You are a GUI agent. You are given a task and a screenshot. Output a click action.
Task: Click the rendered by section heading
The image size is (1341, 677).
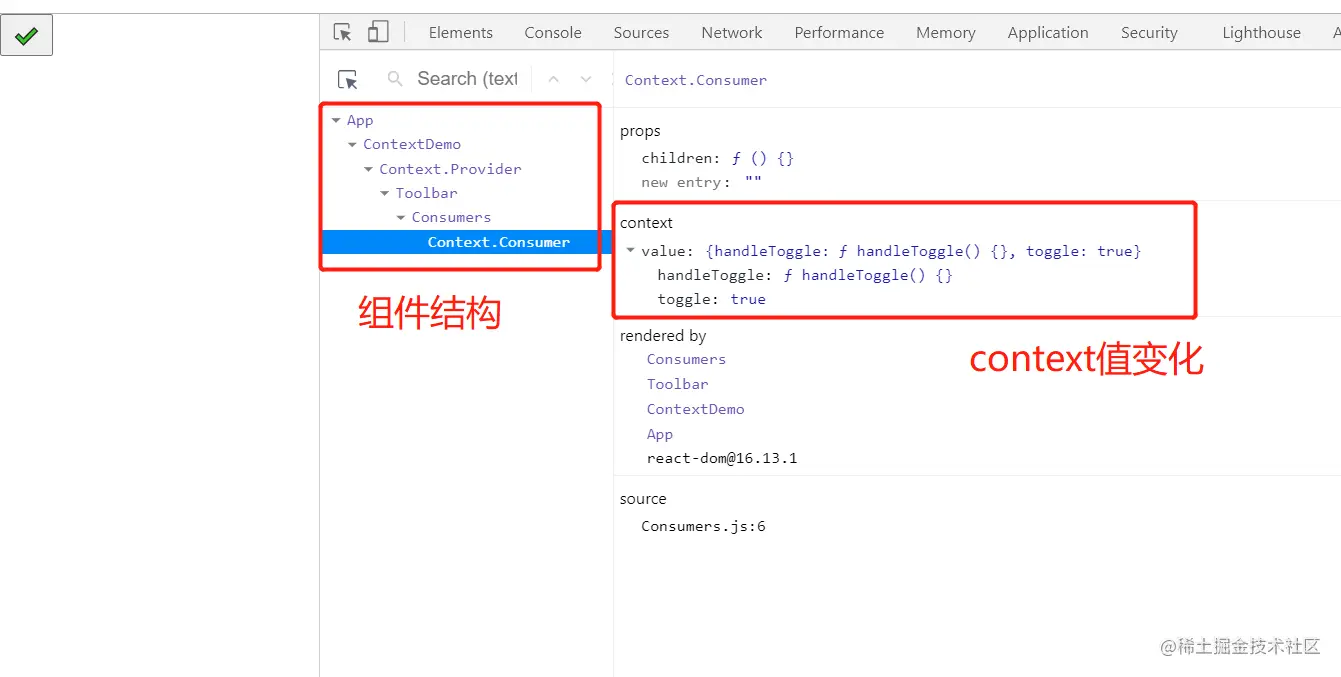(663, 336)
